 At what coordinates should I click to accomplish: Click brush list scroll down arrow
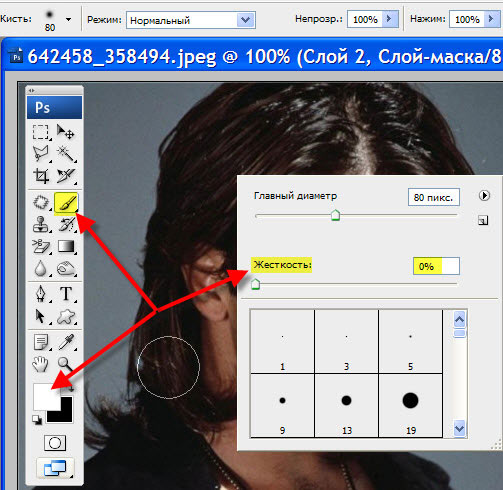tap(459, 428)
